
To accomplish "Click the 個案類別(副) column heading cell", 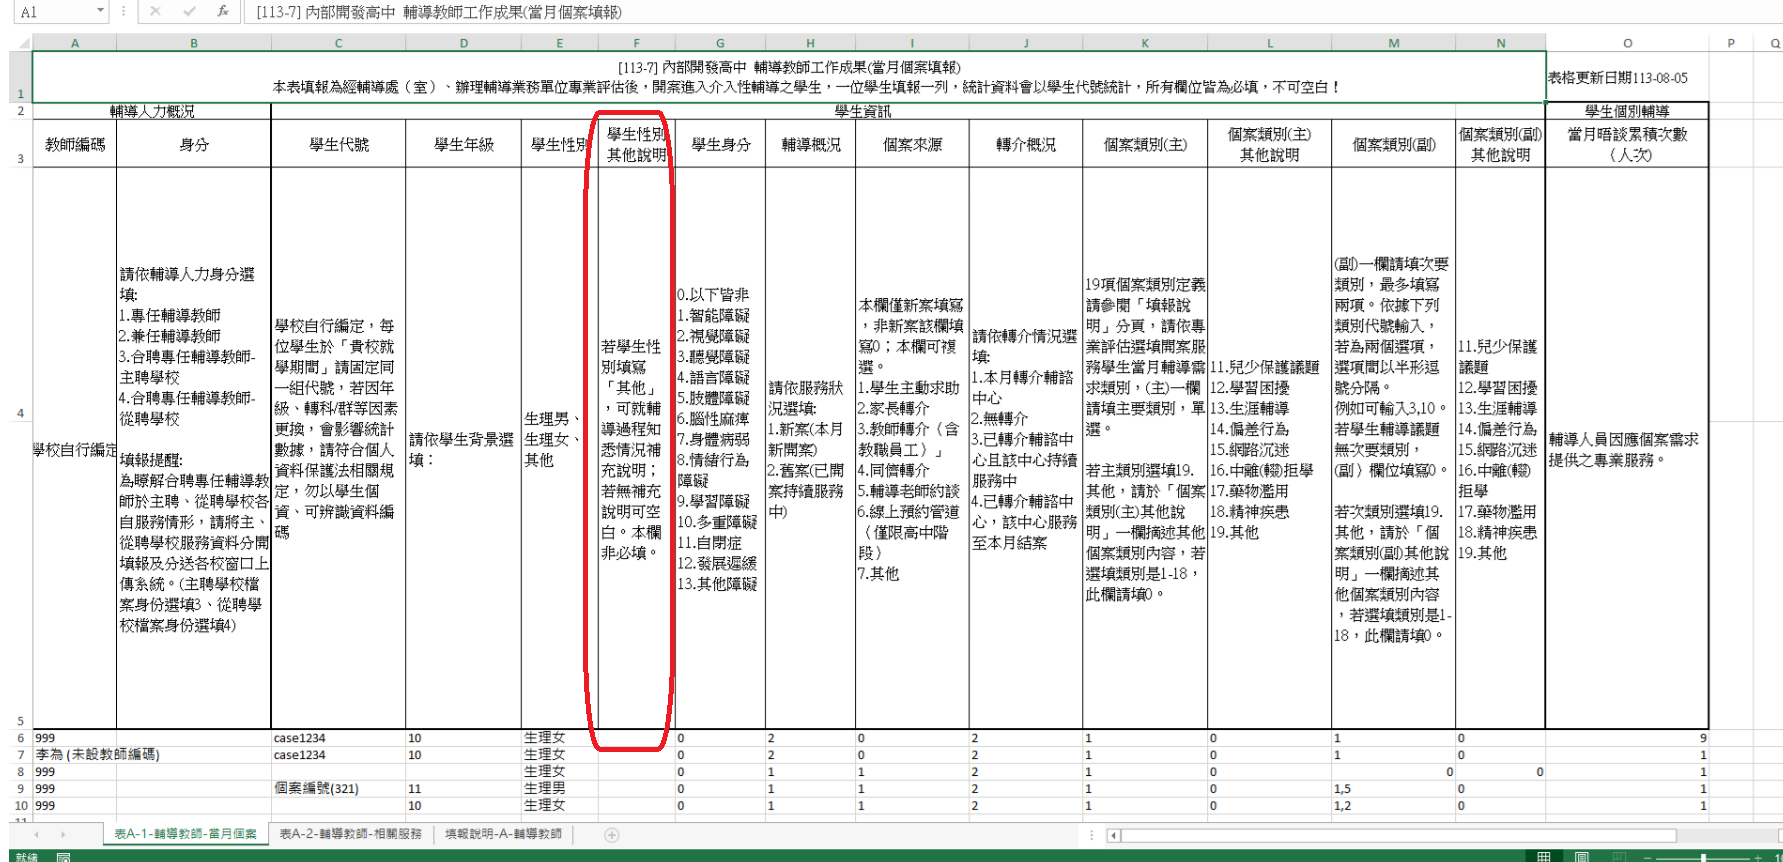I will [1393, 144].
